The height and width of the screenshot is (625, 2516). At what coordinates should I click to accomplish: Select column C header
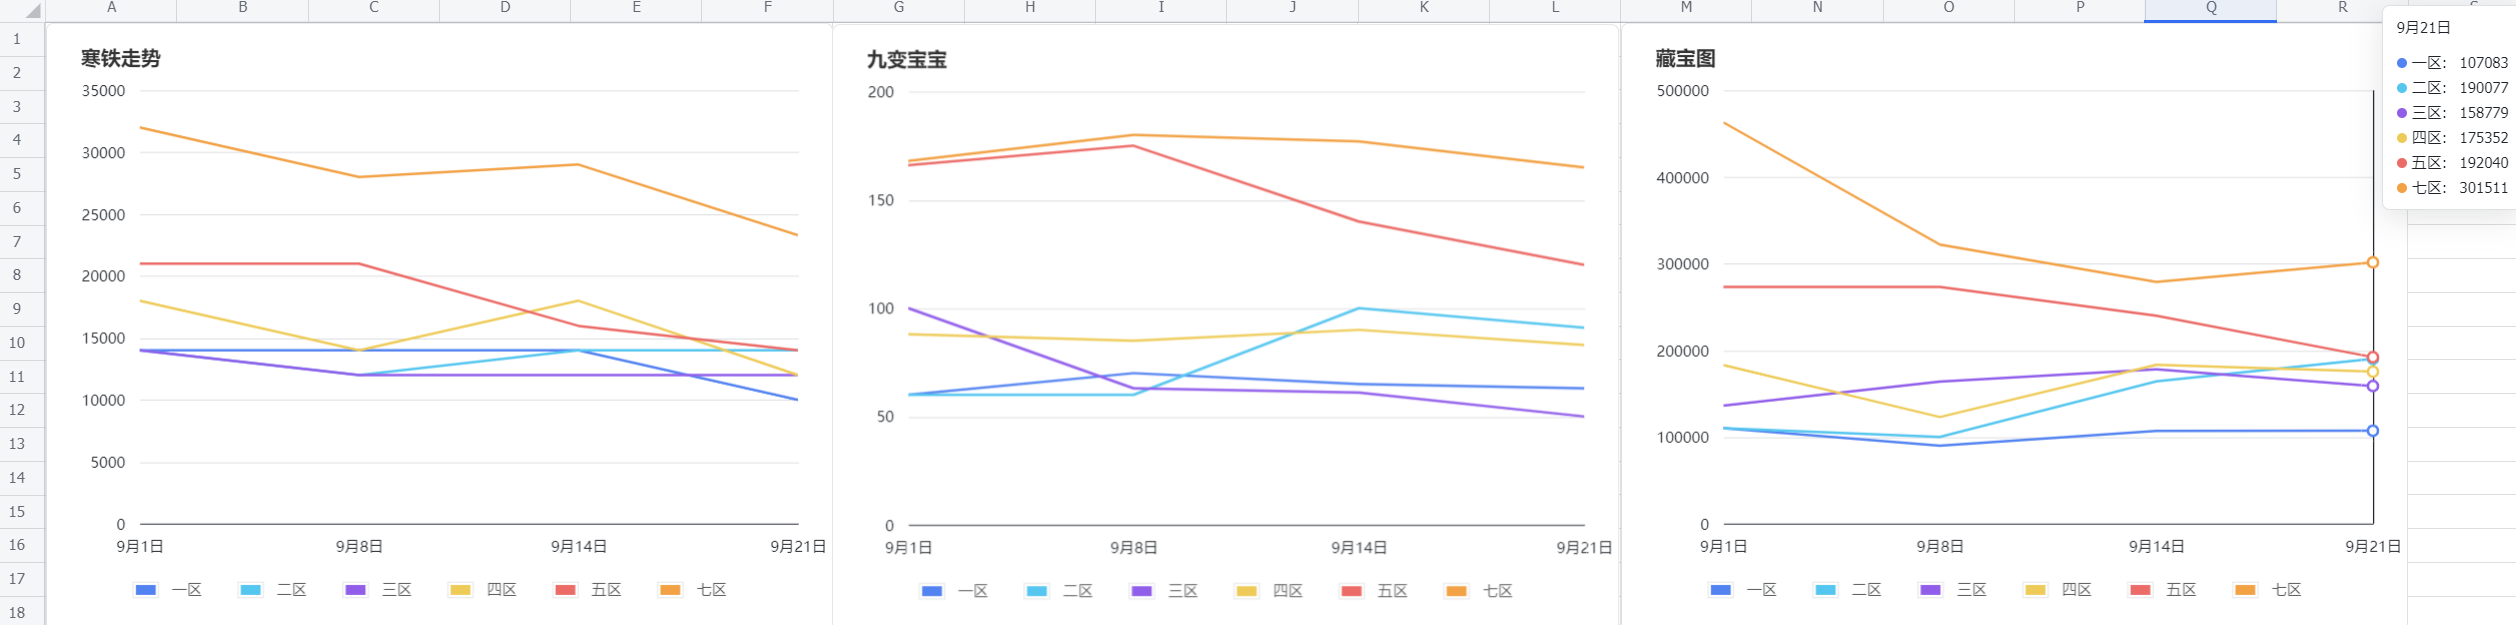click(374, 8)
